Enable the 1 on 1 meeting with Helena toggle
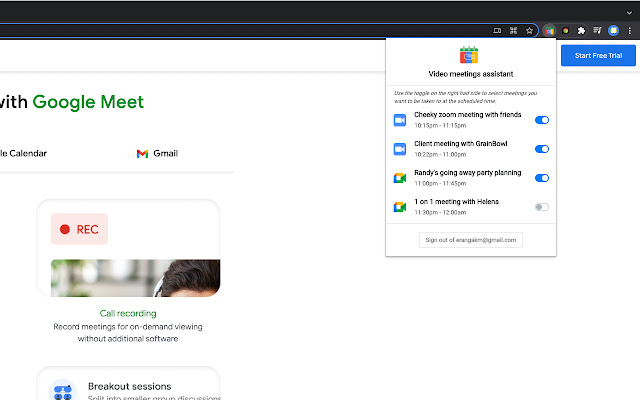Image resolution: width=640 pixels, height=400 pixels. 542,207
